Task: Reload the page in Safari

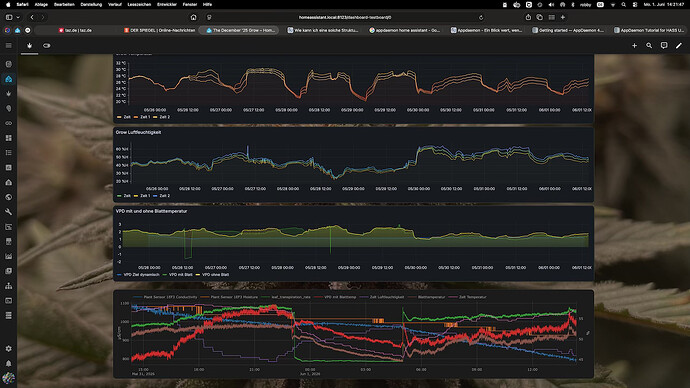Action: [x=481, y=18]
